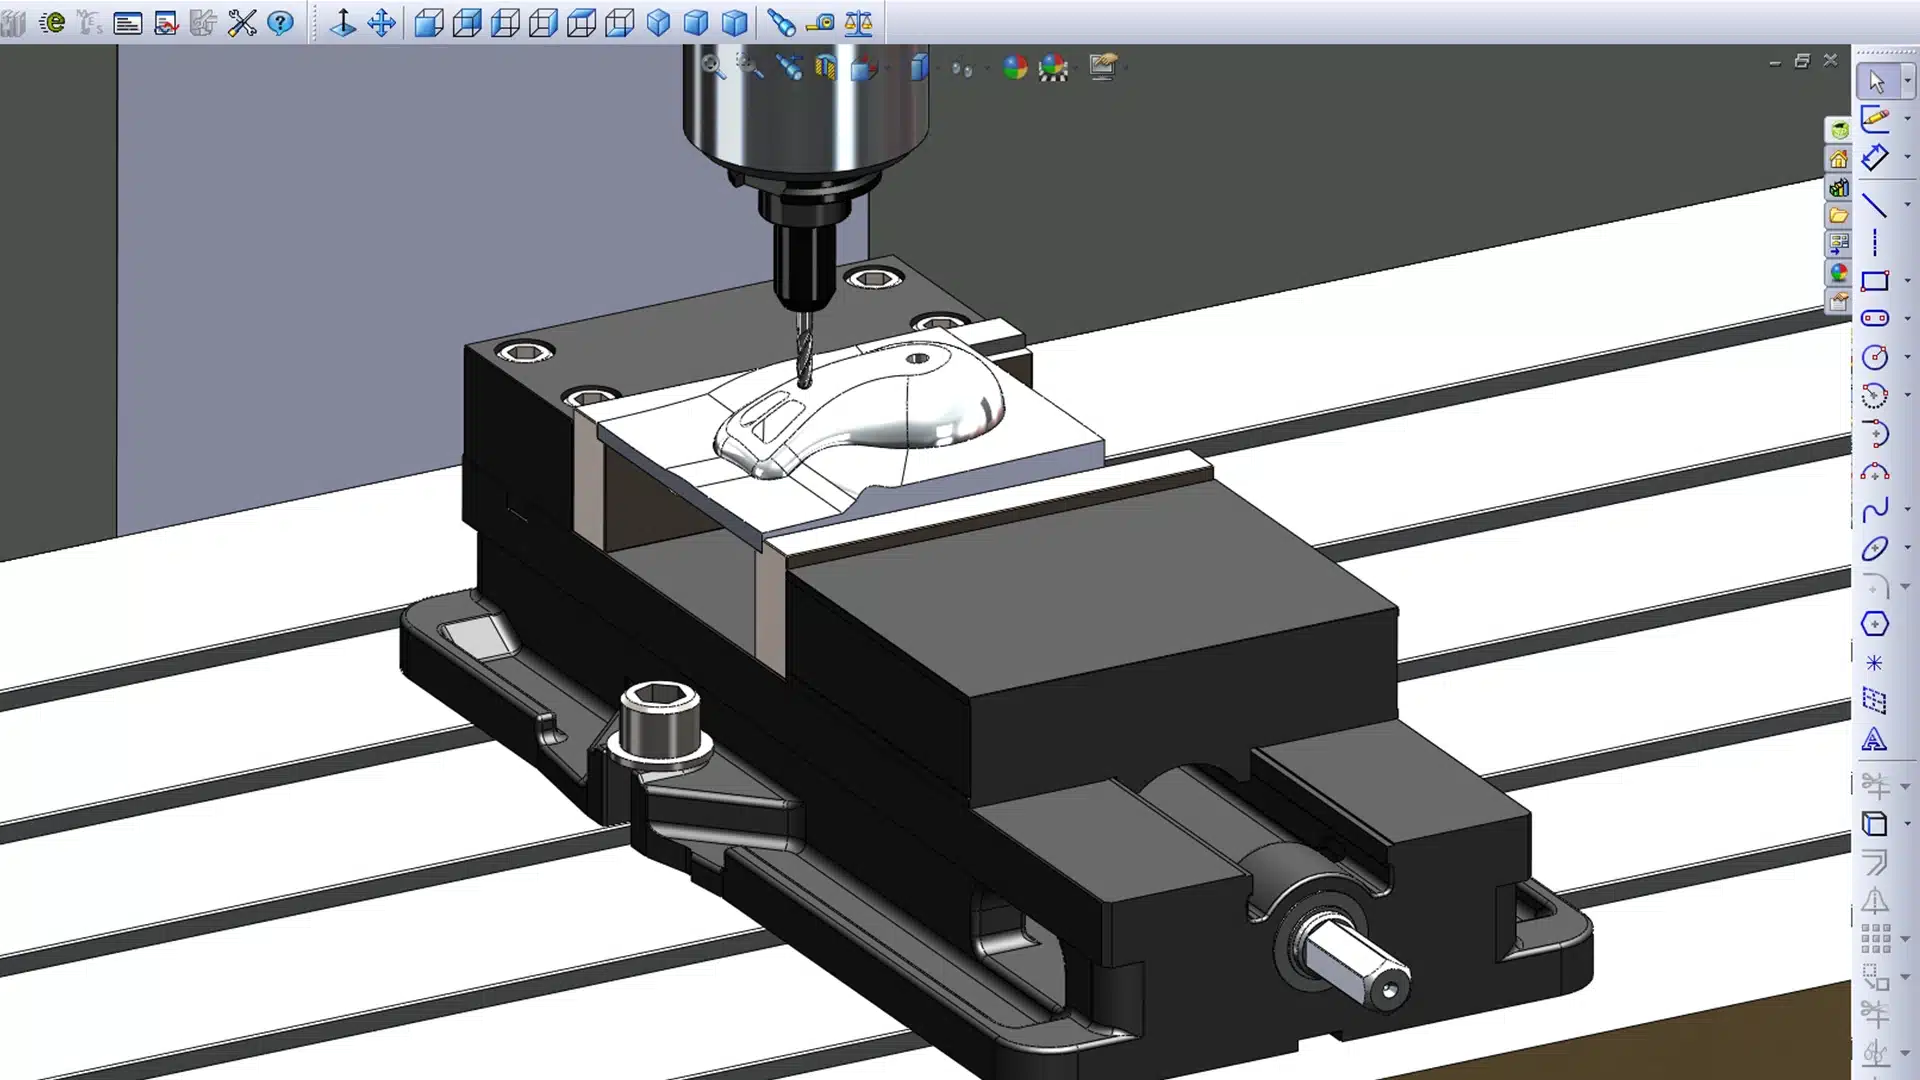Screen dimensions: 1920x1080
Task: Open Mass Properties balance-scale tool
Action: click(858, 22)
